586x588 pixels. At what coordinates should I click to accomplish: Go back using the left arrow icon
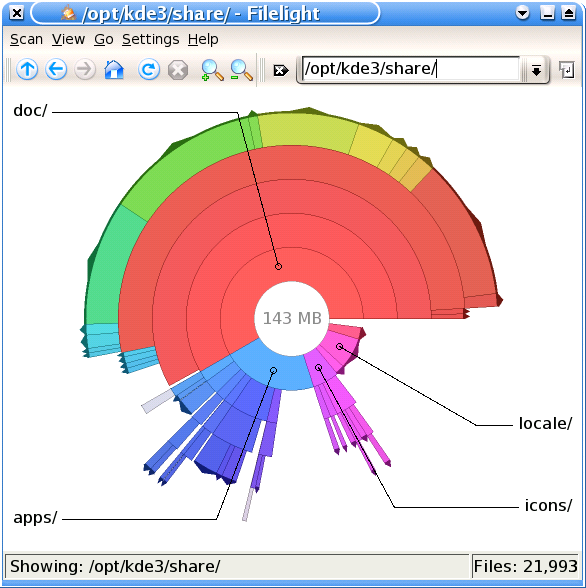click(56, 69)
